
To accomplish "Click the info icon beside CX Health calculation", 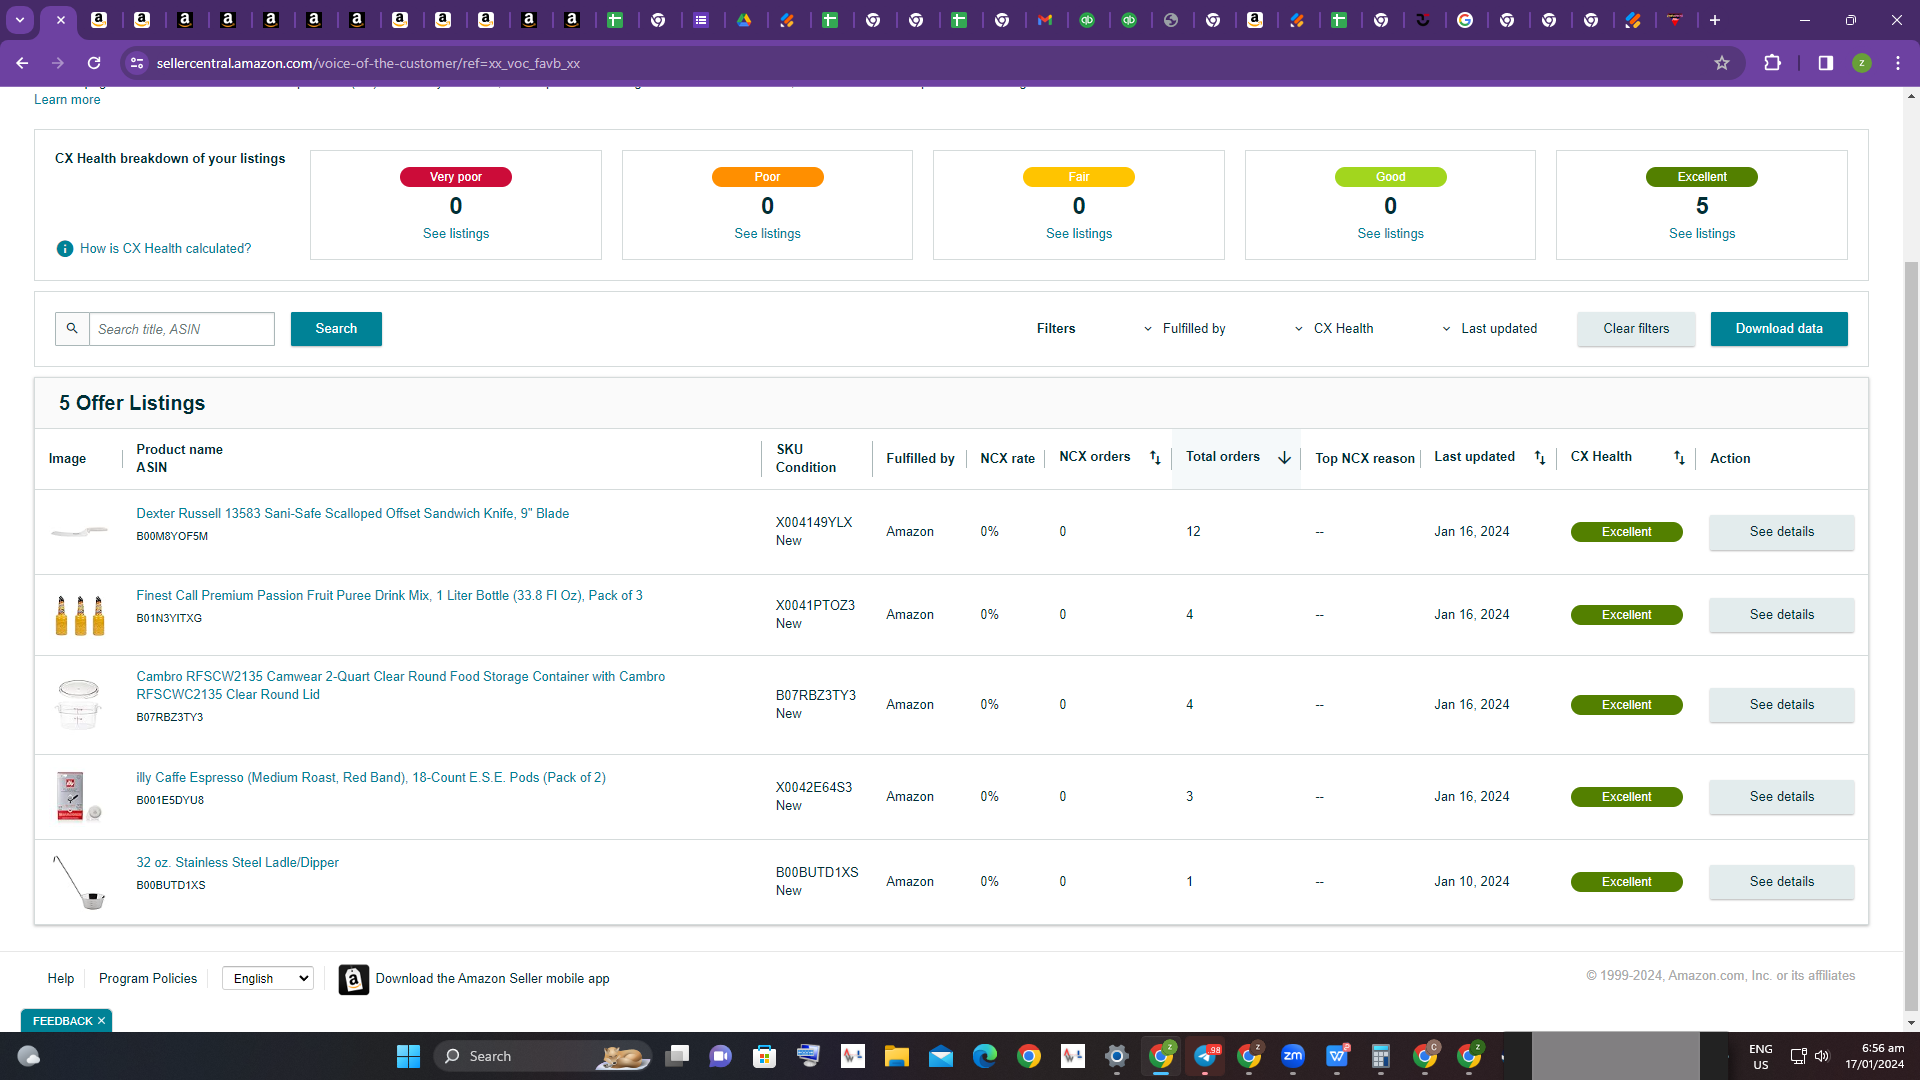I will tap(65, 249).
